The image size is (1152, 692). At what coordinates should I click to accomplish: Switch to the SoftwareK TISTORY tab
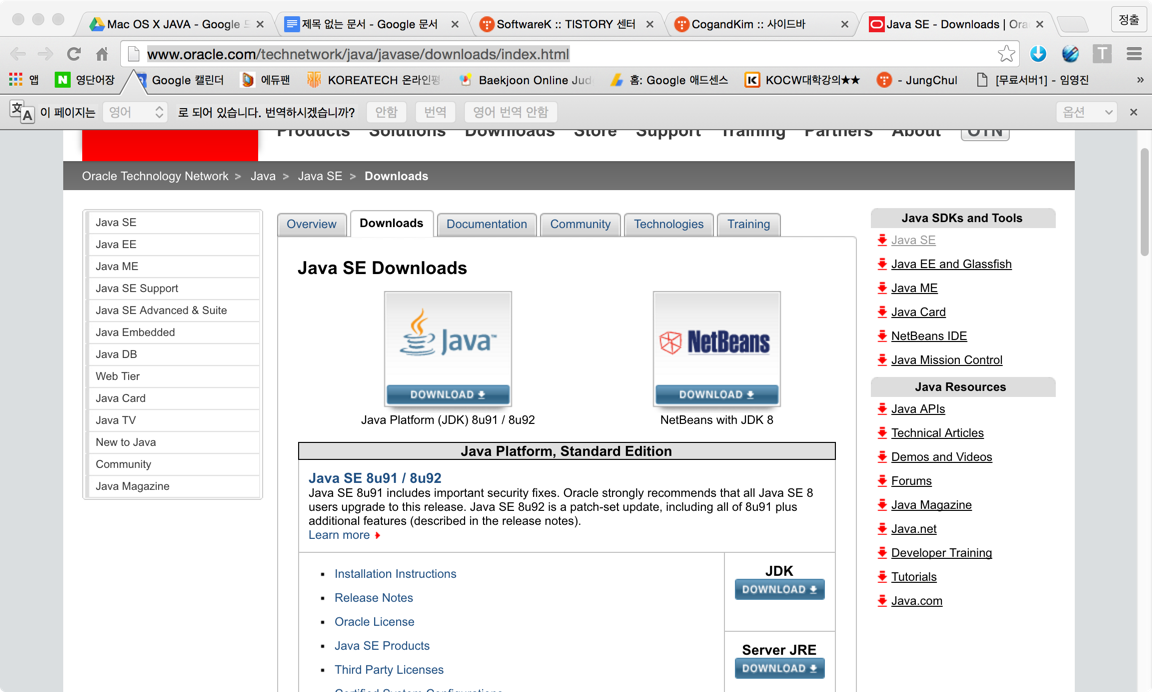click(565, 24)
